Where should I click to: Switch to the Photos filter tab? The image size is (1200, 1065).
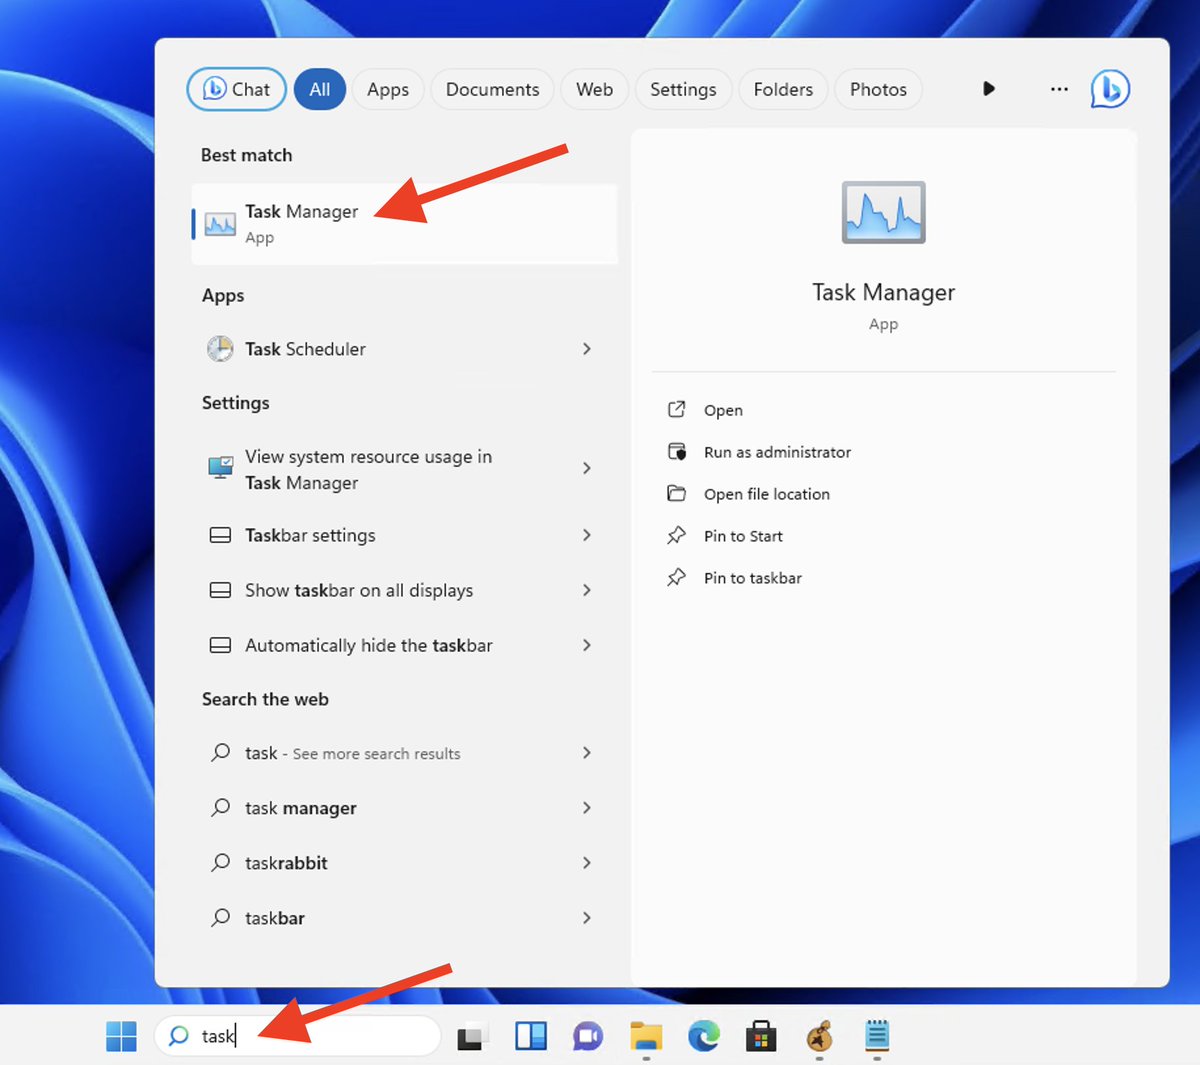pos(878,89)
